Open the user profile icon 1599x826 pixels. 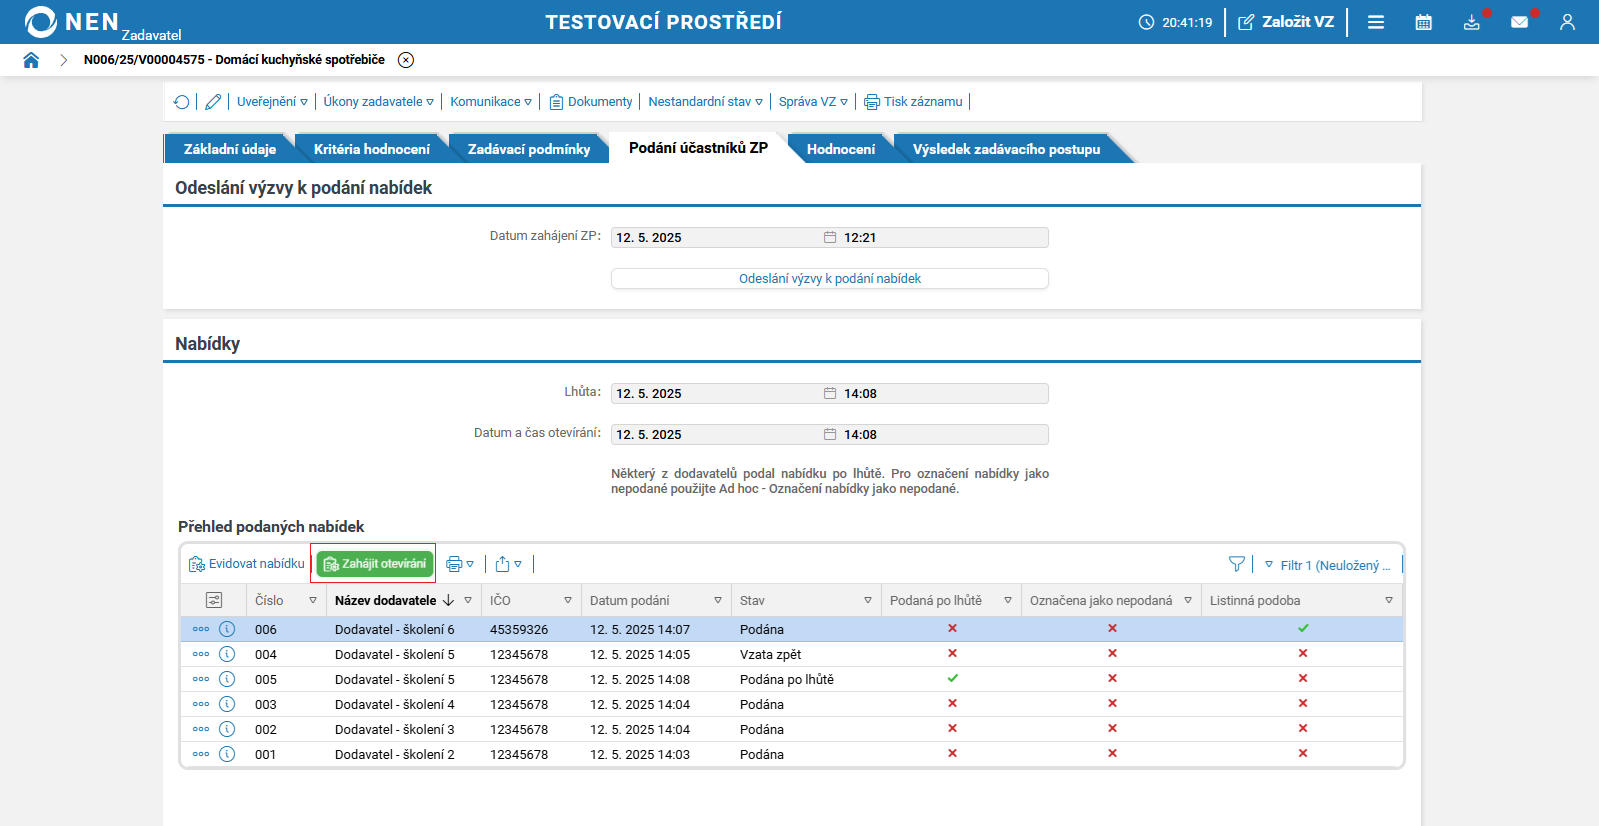tap(1567, 22)
